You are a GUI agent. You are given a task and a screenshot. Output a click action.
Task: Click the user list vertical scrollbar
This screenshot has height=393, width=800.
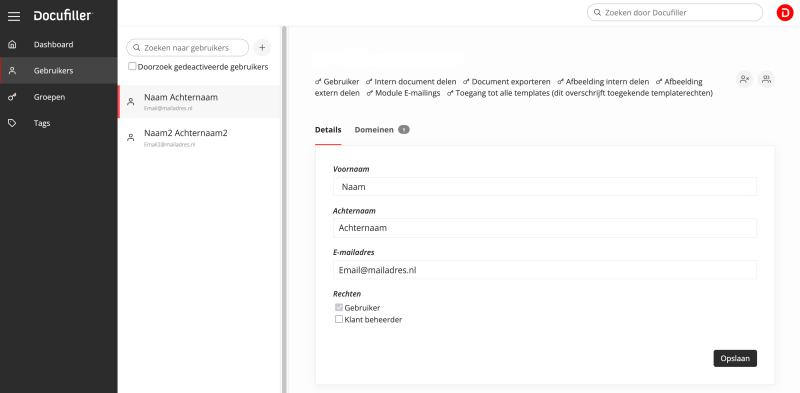(x=284, y=209)
